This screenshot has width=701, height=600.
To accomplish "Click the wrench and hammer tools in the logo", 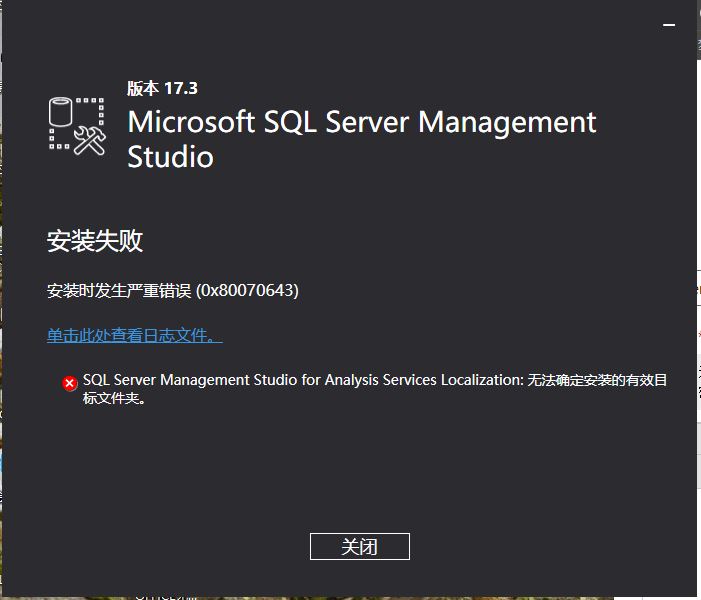I will tap(90, 141).
